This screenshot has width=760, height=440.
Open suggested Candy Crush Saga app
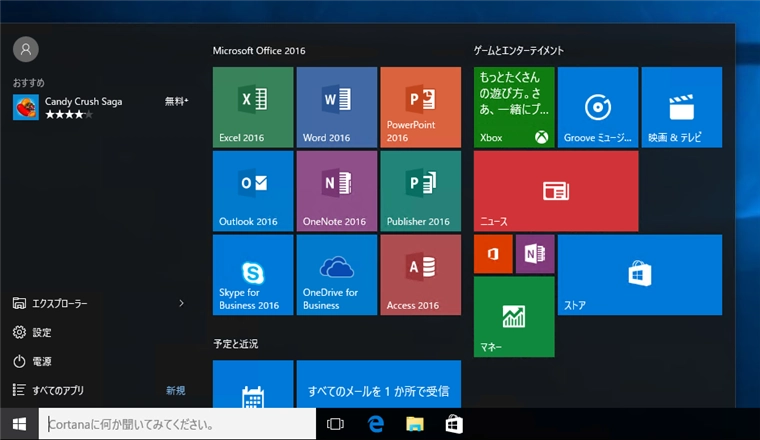[100, 107]
